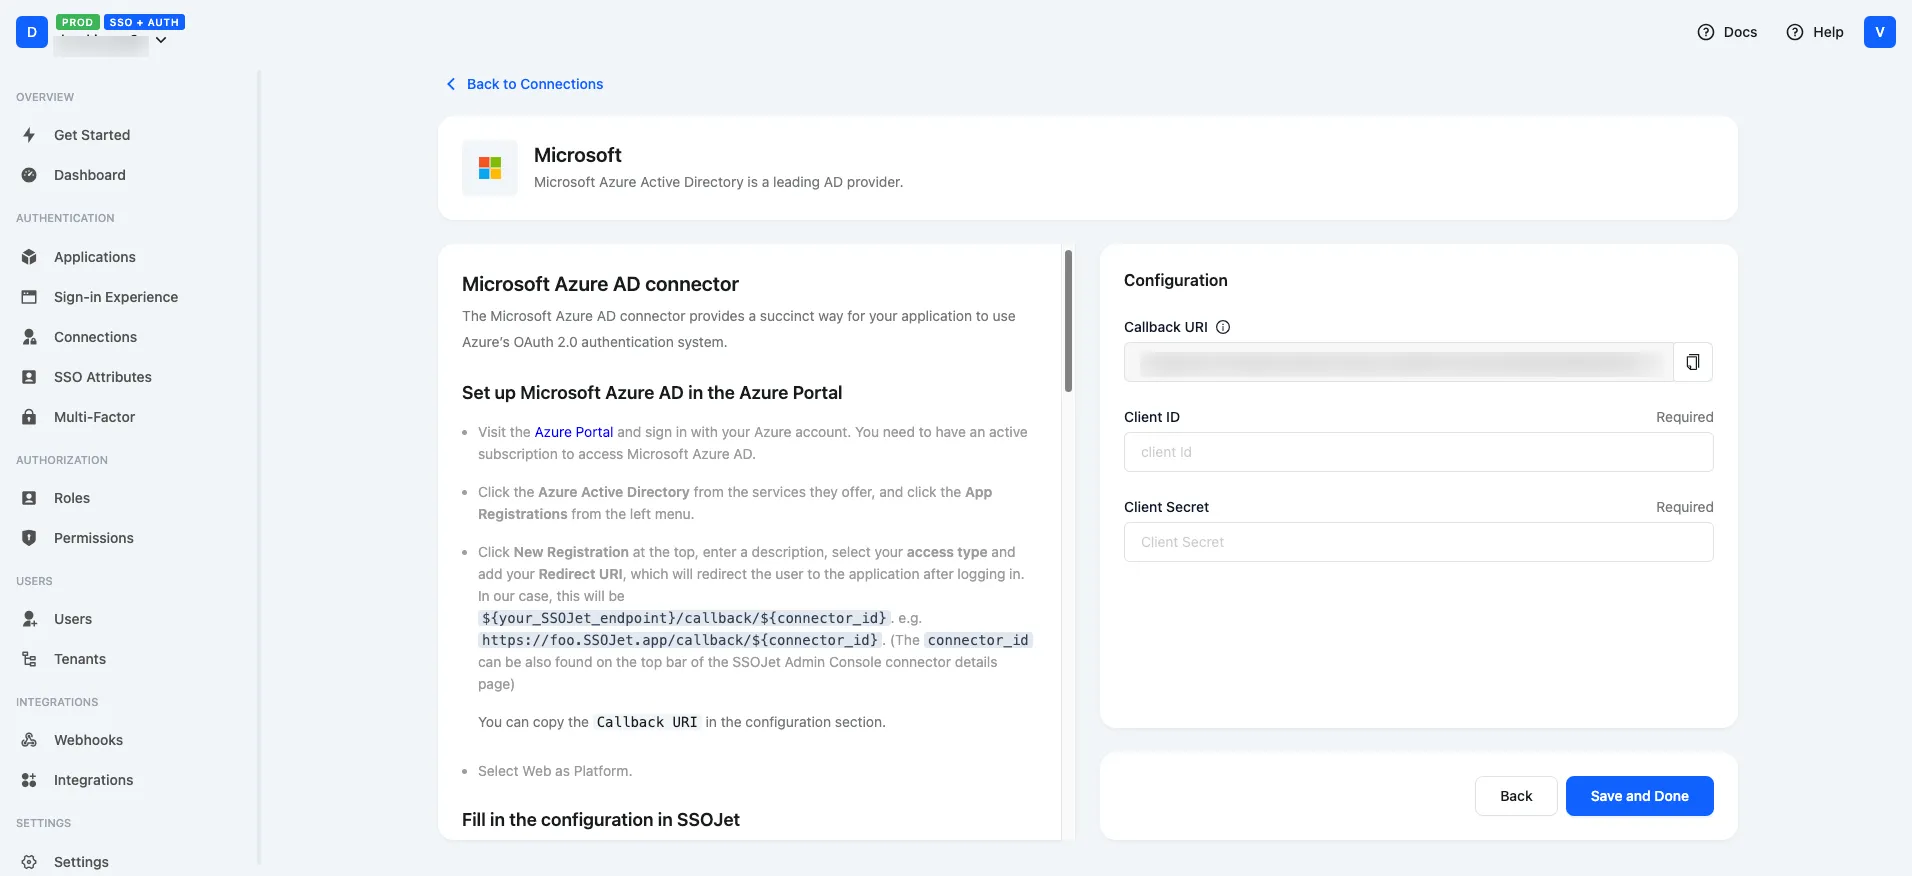Image resolution: width=1912 pixels, height=876 pixels.
Task: Open Integrations page
Action: tap(93, 780)
